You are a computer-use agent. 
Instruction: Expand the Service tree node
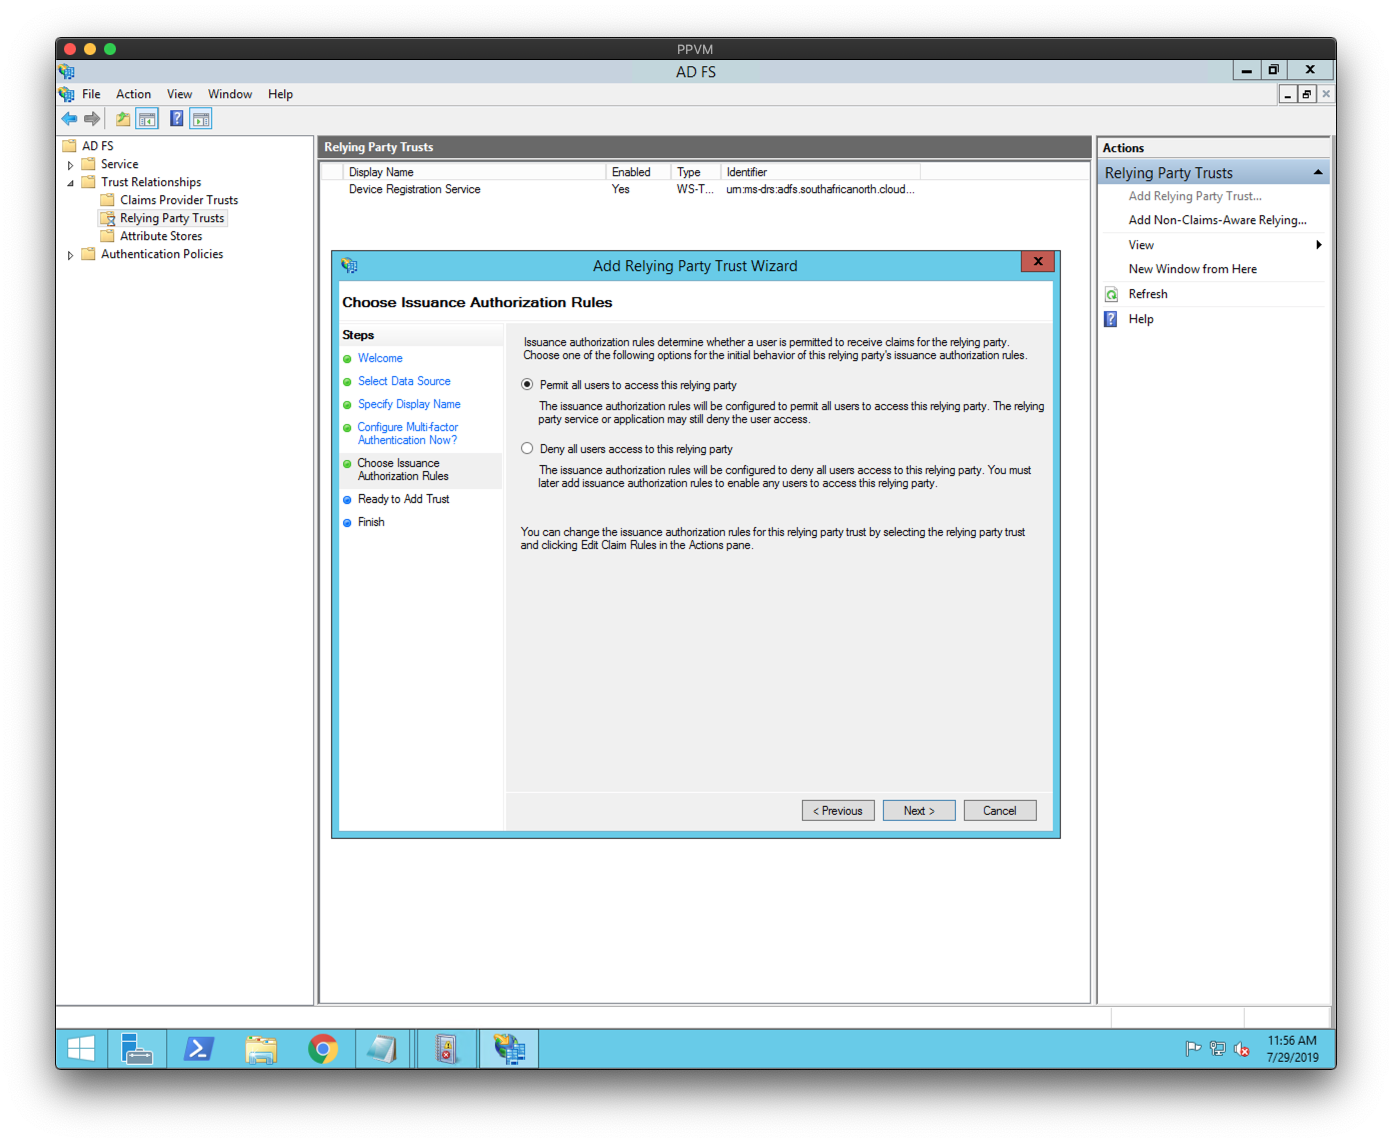click(x=70, y=165)
